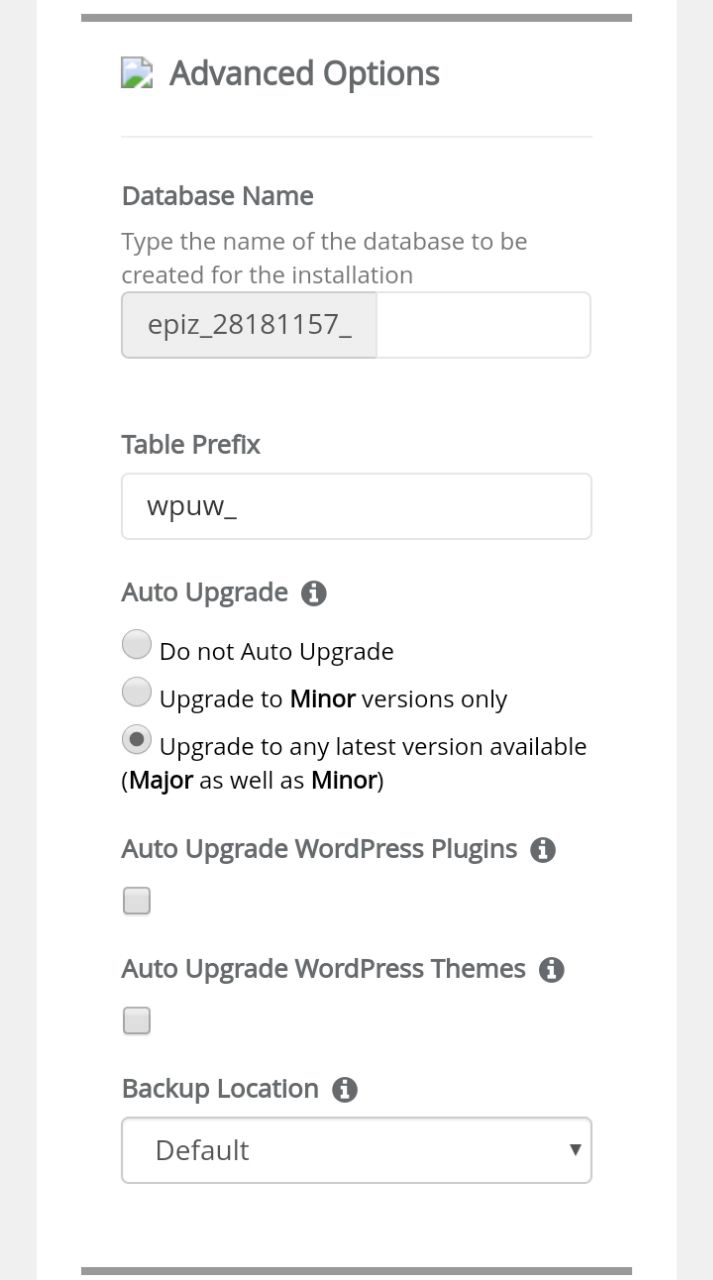Click the Advanced Options header icon
The height and width of the screenshot is (1280, 713).
click(137, 73)
